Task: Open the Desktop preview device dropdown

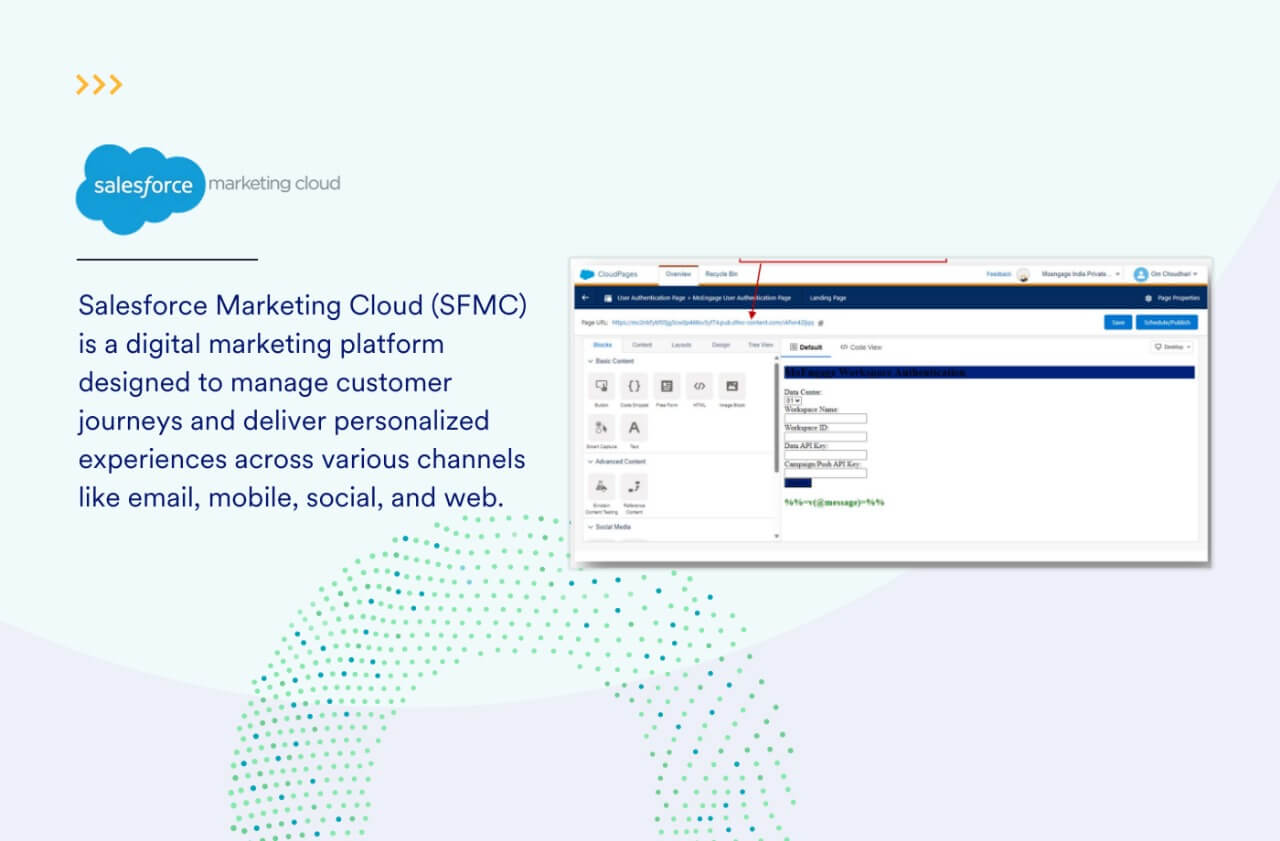Action: click(x=1173, y=347)
